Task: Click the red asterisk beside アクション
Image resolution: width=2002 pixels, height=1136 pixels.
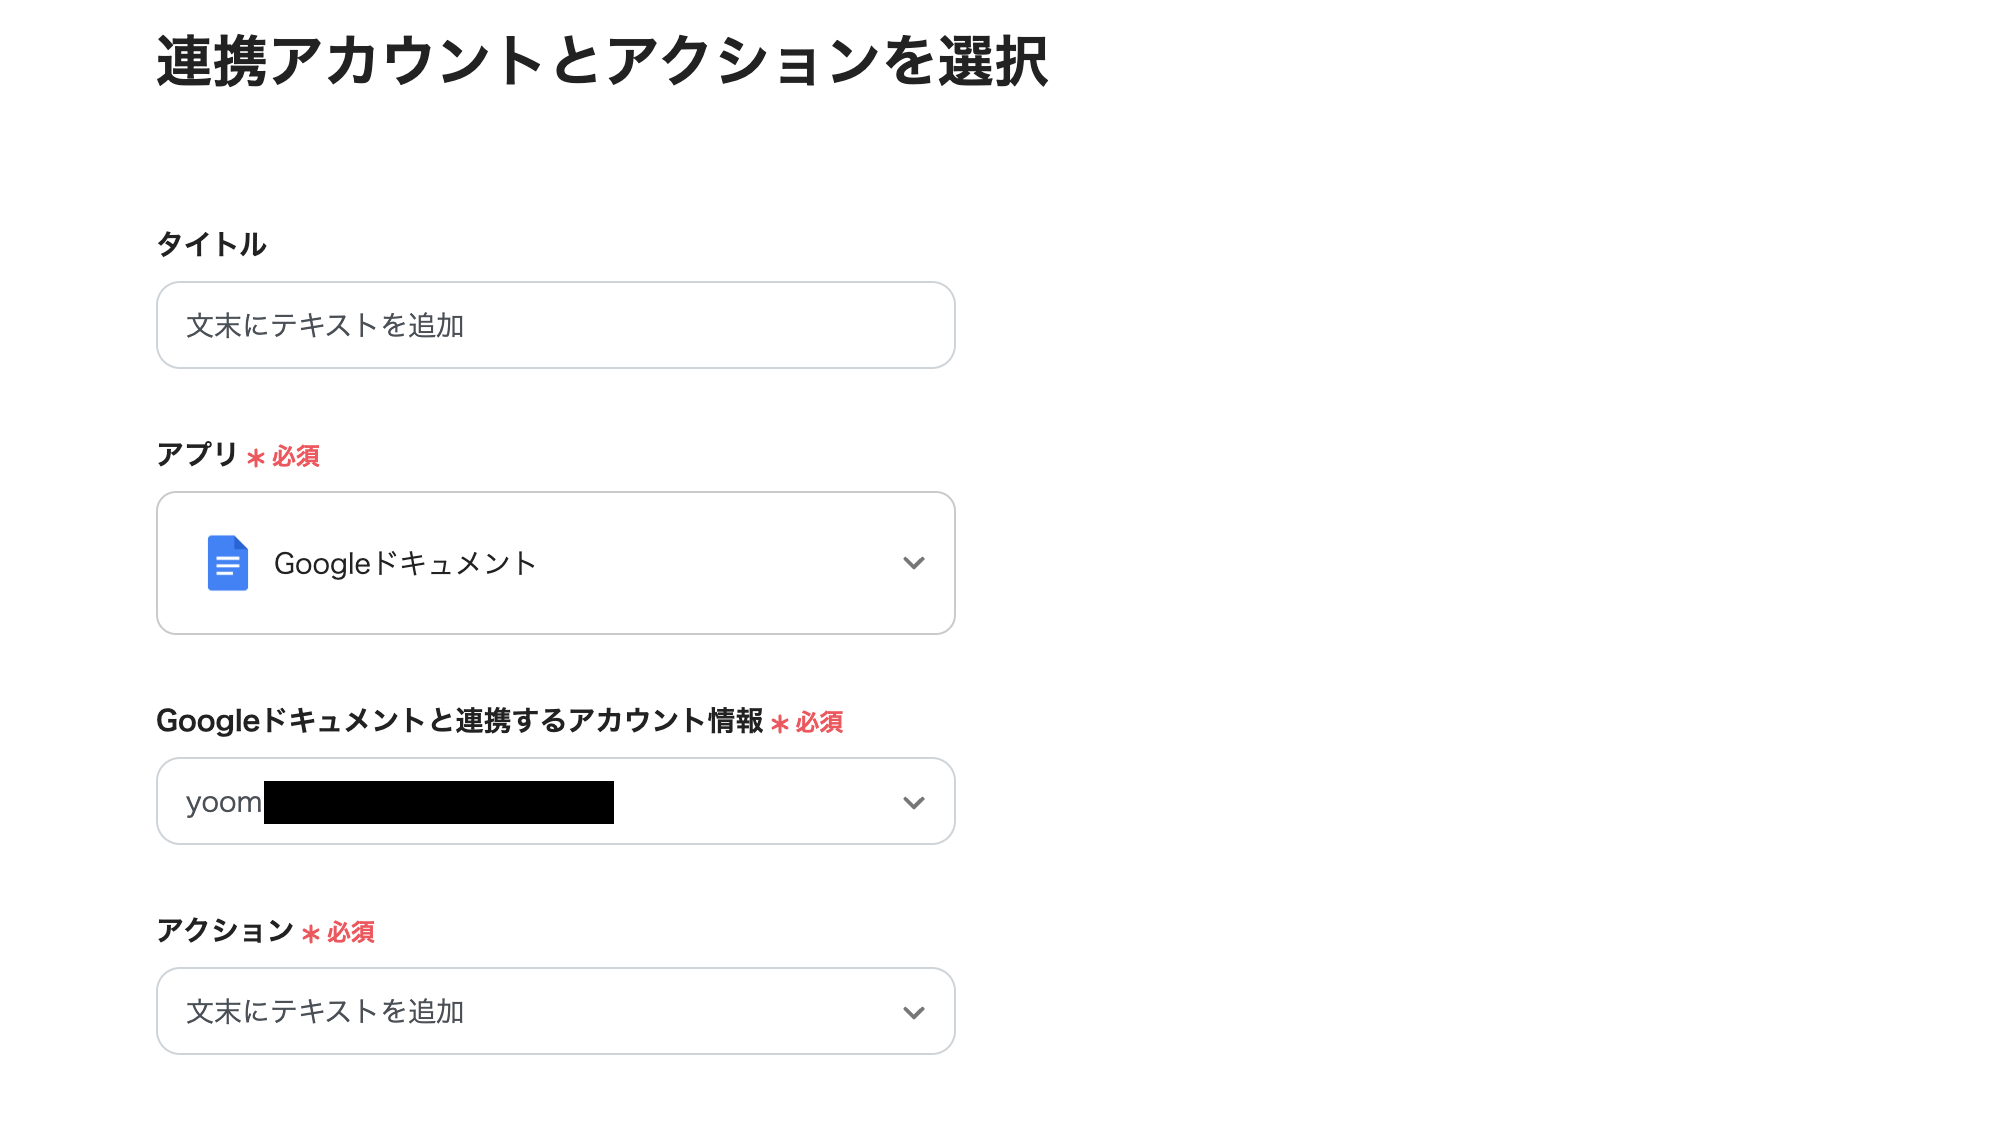Action: pyautogui.click(x=310, y=934)
